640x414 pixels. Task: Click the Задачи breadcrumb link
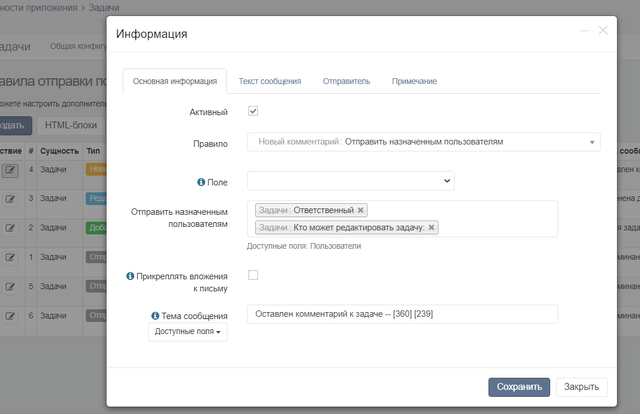[104, 8]
